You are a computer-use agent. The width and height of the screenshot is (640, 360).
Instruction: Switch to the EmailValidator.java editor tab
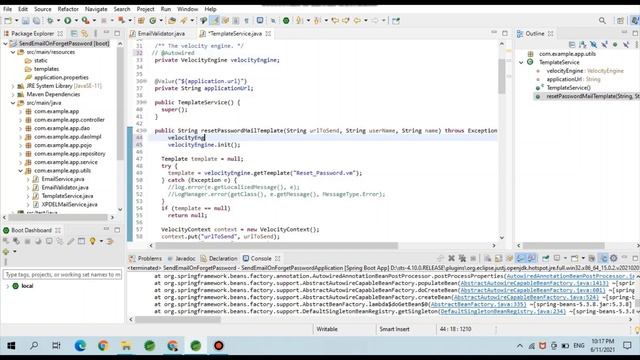[157, 33]
